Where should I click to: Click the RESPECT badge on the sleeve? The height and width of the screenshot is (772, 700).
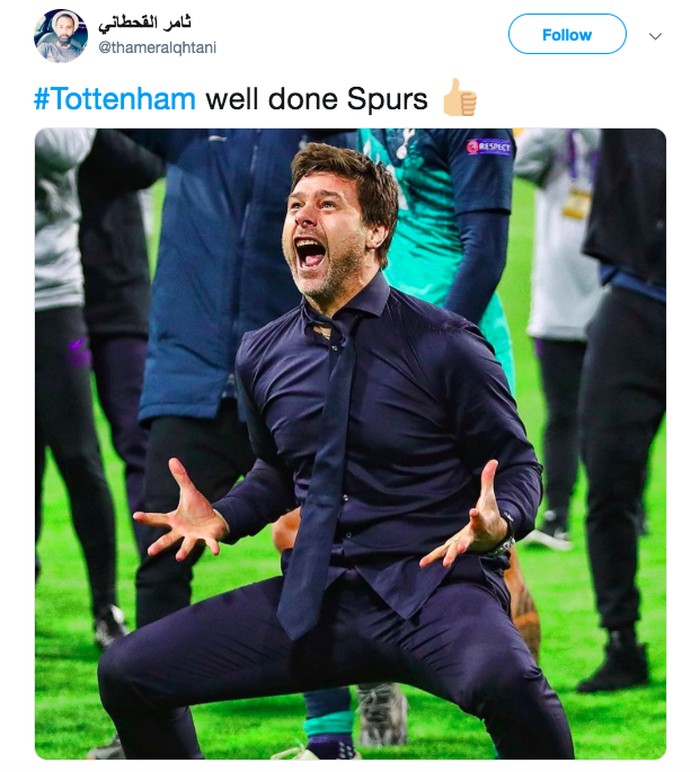pyautogui.click(x=488, y=147)
